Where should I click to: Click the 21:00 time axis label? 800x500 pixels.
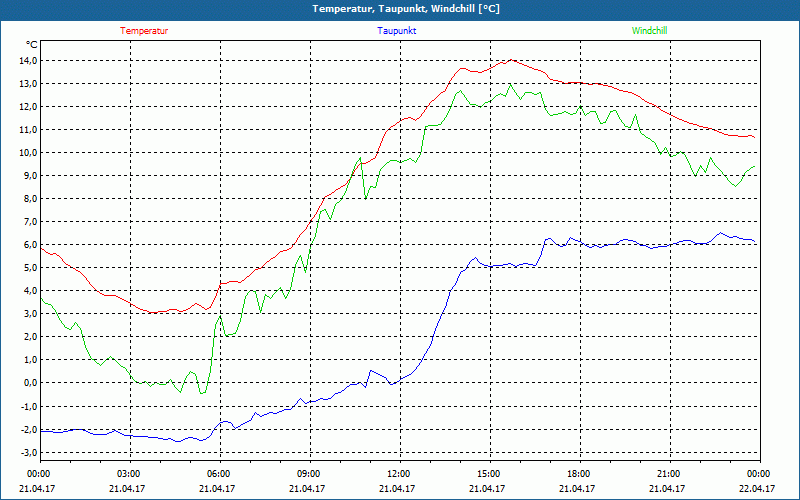coord(667,474)
